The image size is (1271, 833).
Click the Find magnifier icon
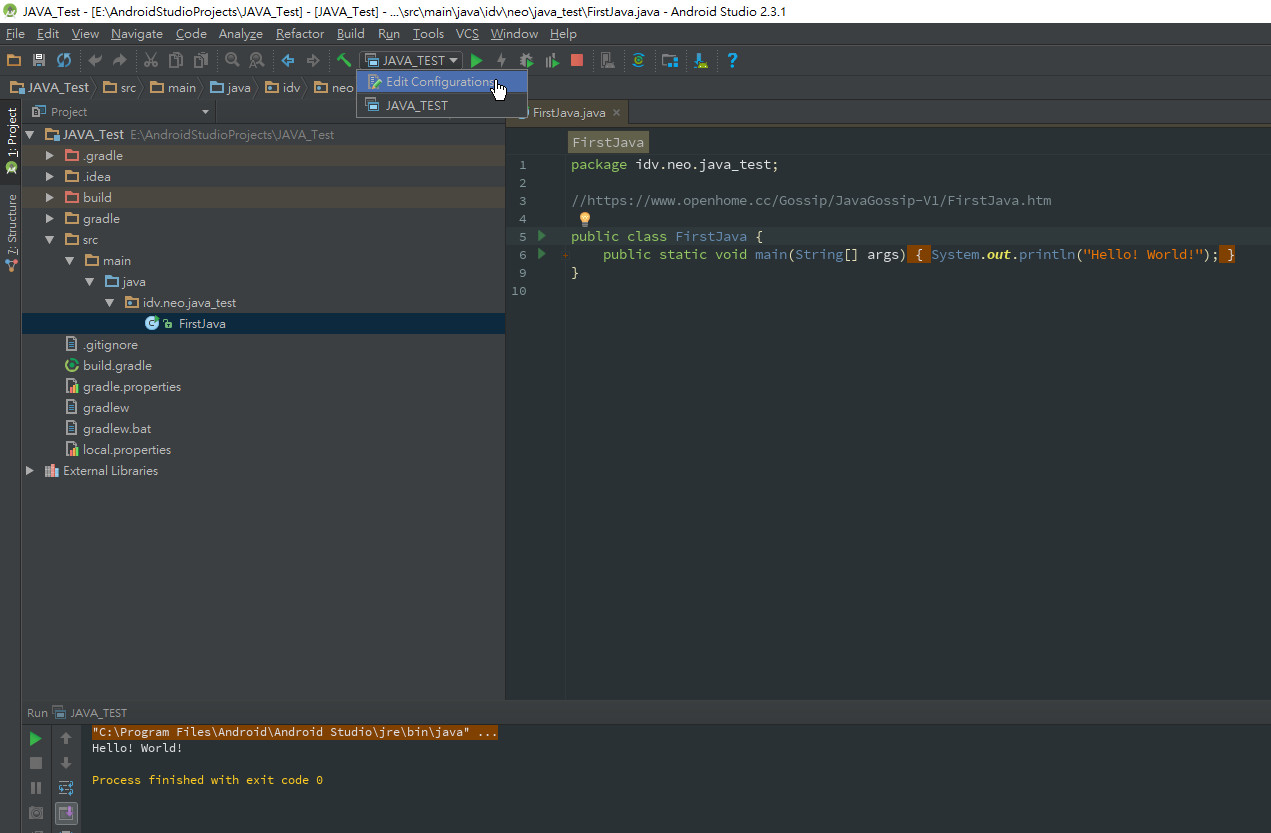(x=232, y=61)
